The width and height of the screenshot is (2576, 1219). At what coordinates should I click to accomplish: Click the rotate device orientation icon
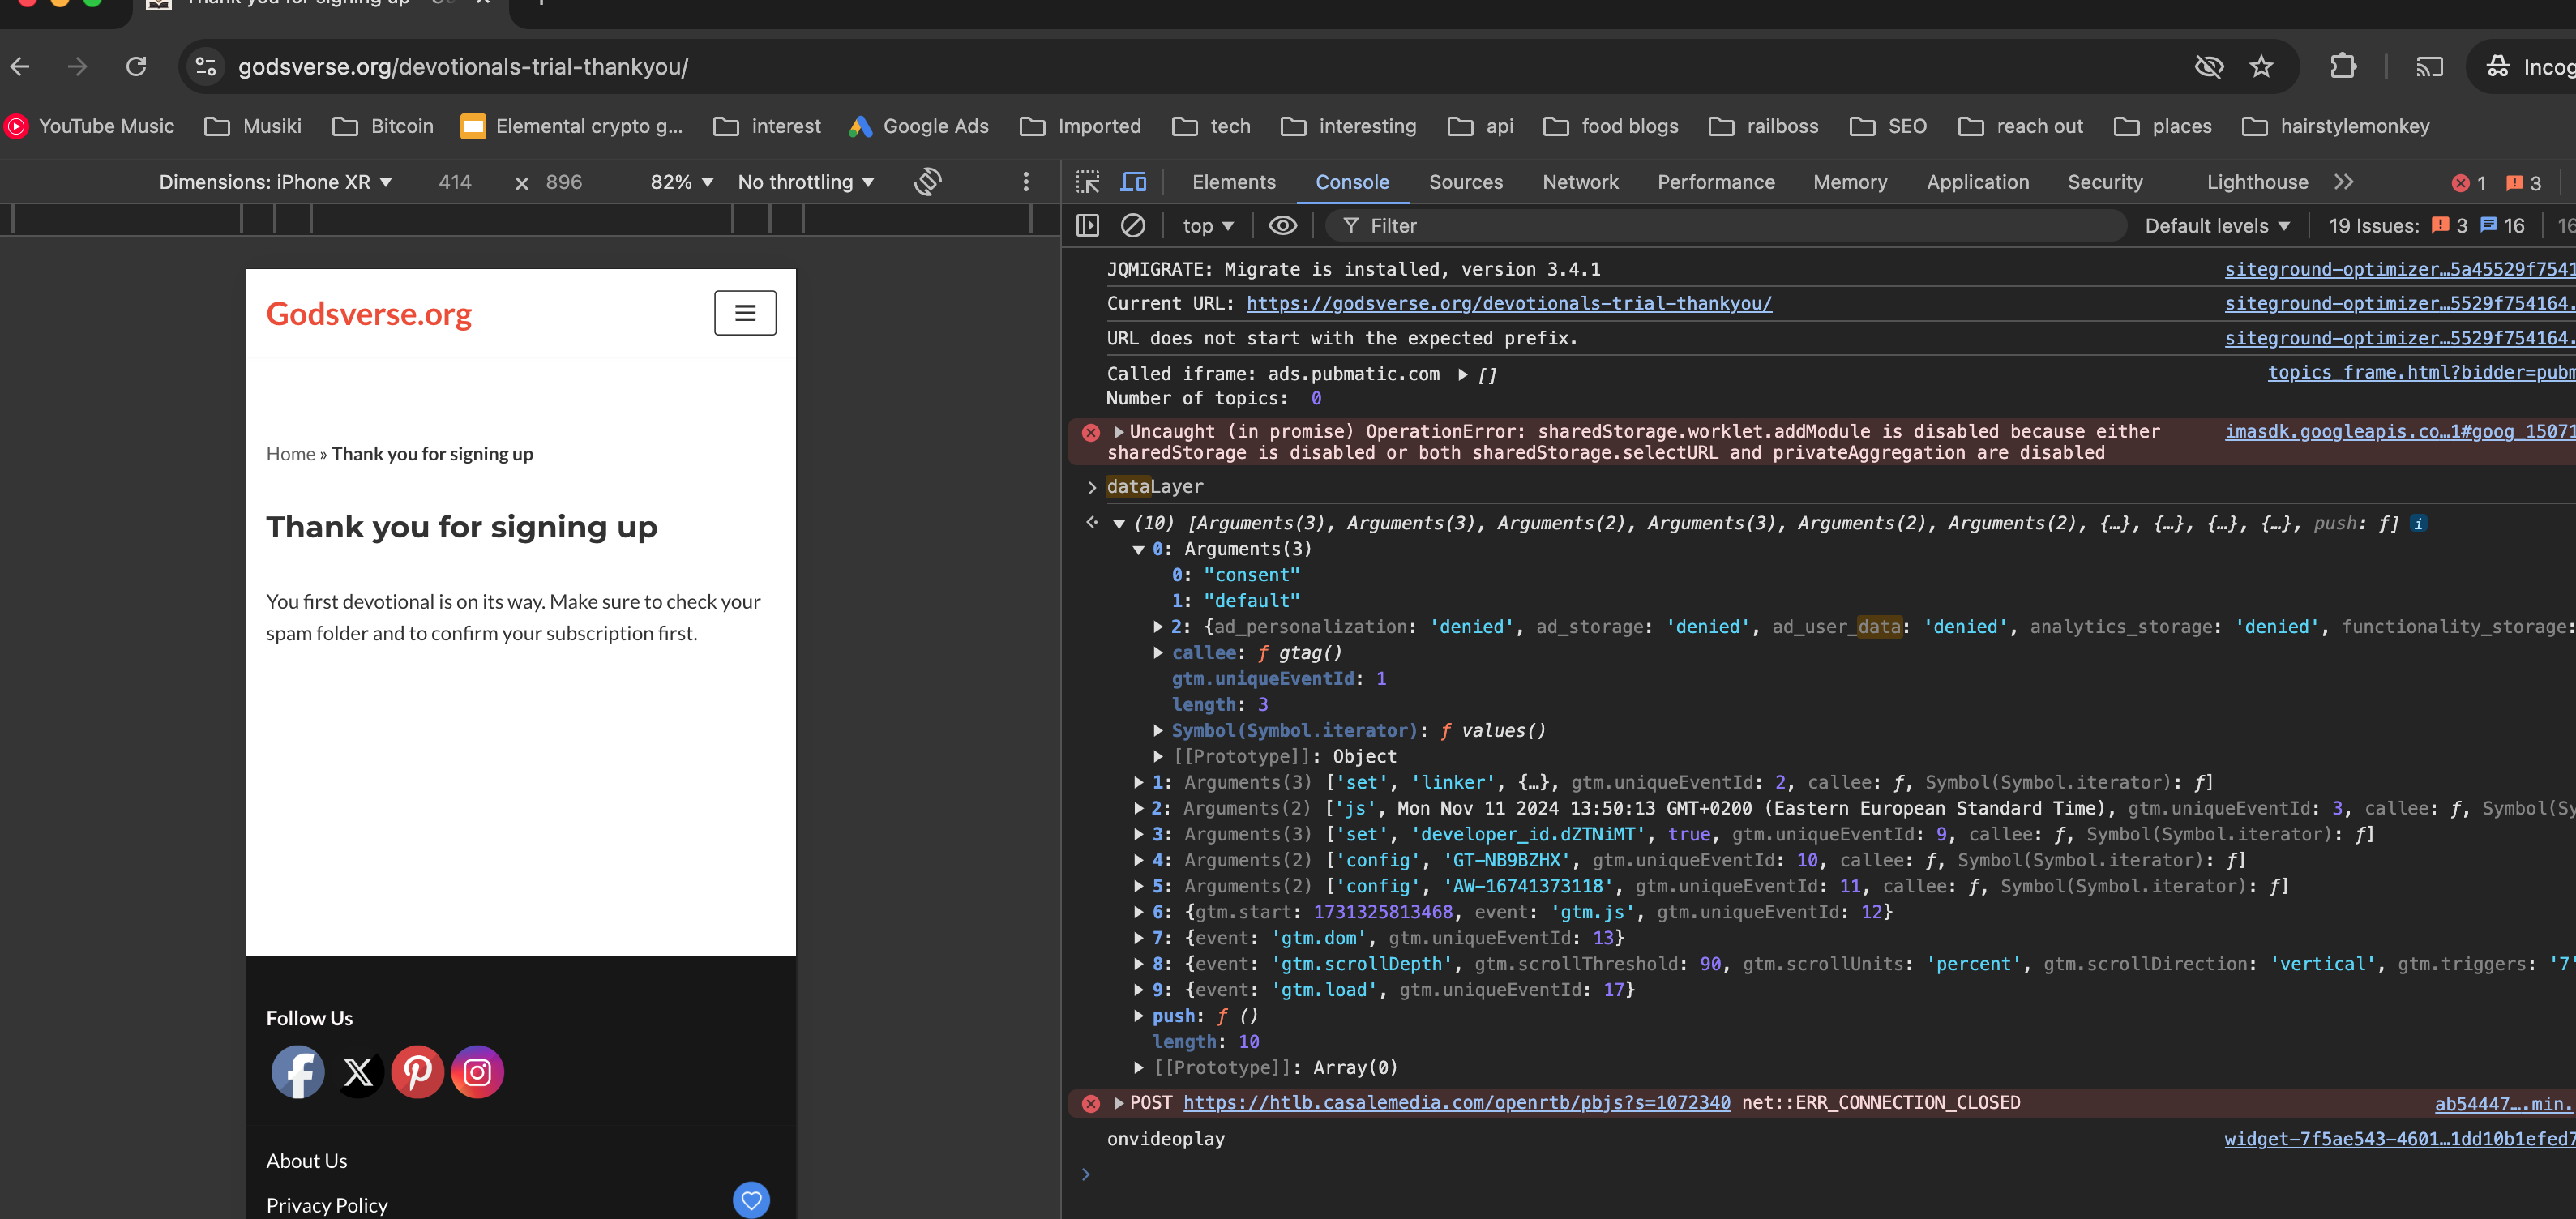pyautogui.click(x=927, y=182)
